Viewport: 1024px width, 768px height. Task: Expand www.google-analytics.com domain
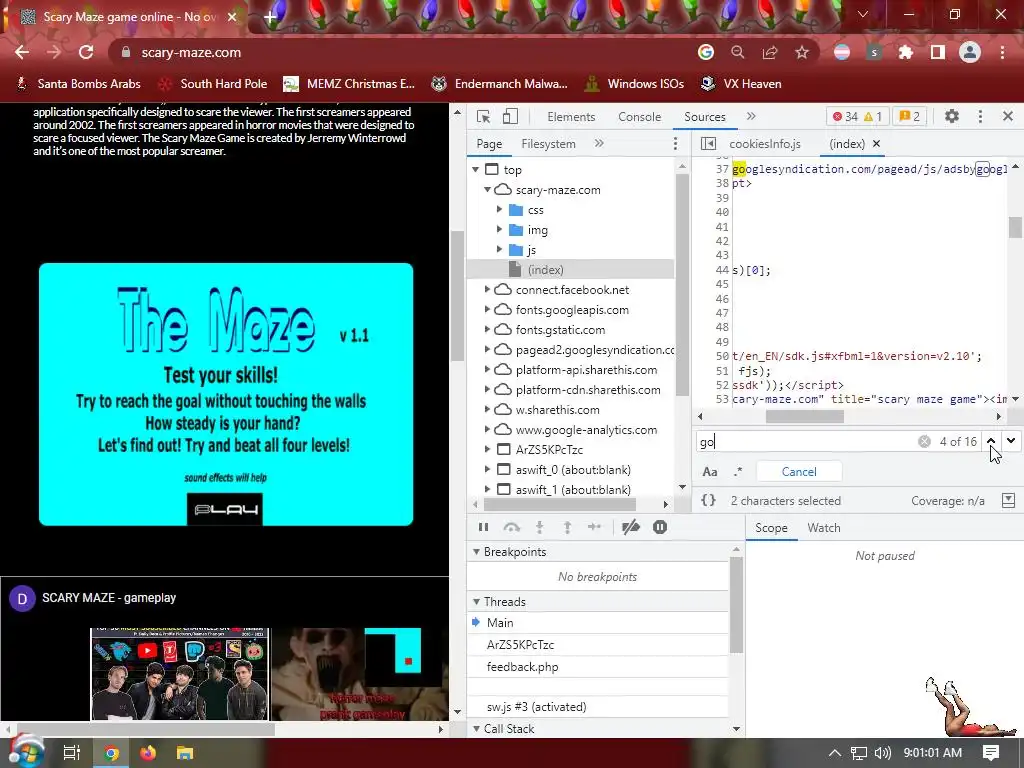[487, 430]
